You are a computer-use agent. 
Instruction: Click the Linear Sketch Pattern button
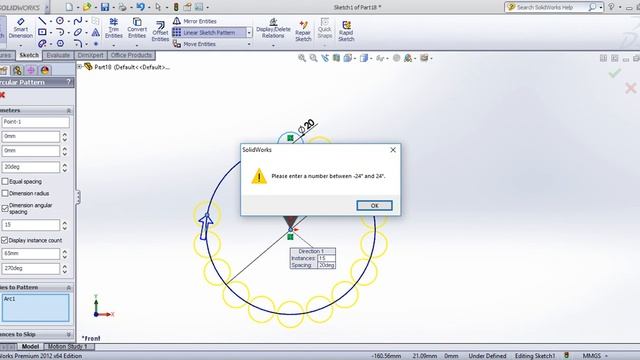click(209, 32)
